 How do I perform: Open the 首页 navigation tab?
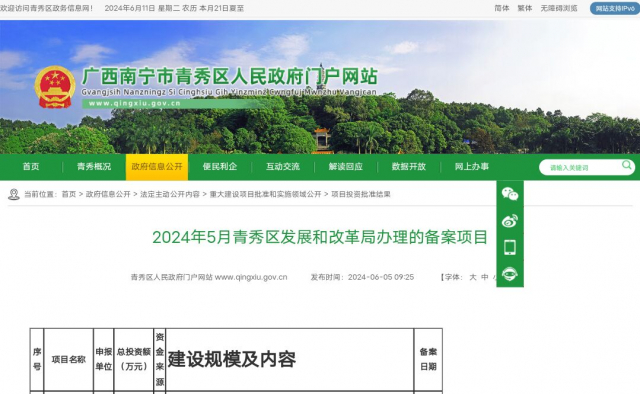point(31,167)
